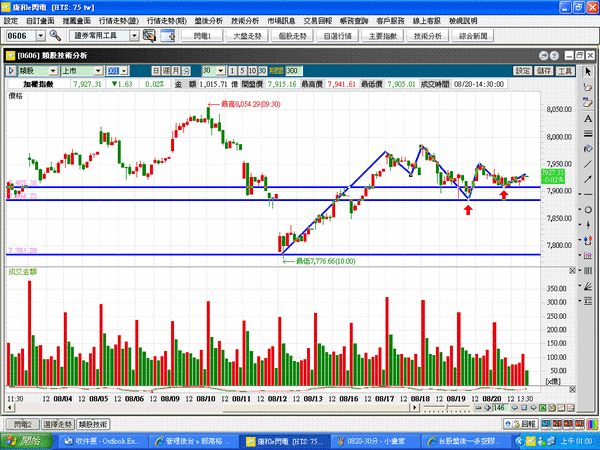The image size is (600, 450).
Task: Open the 設定 menu
Action: [x=11, y=21]
